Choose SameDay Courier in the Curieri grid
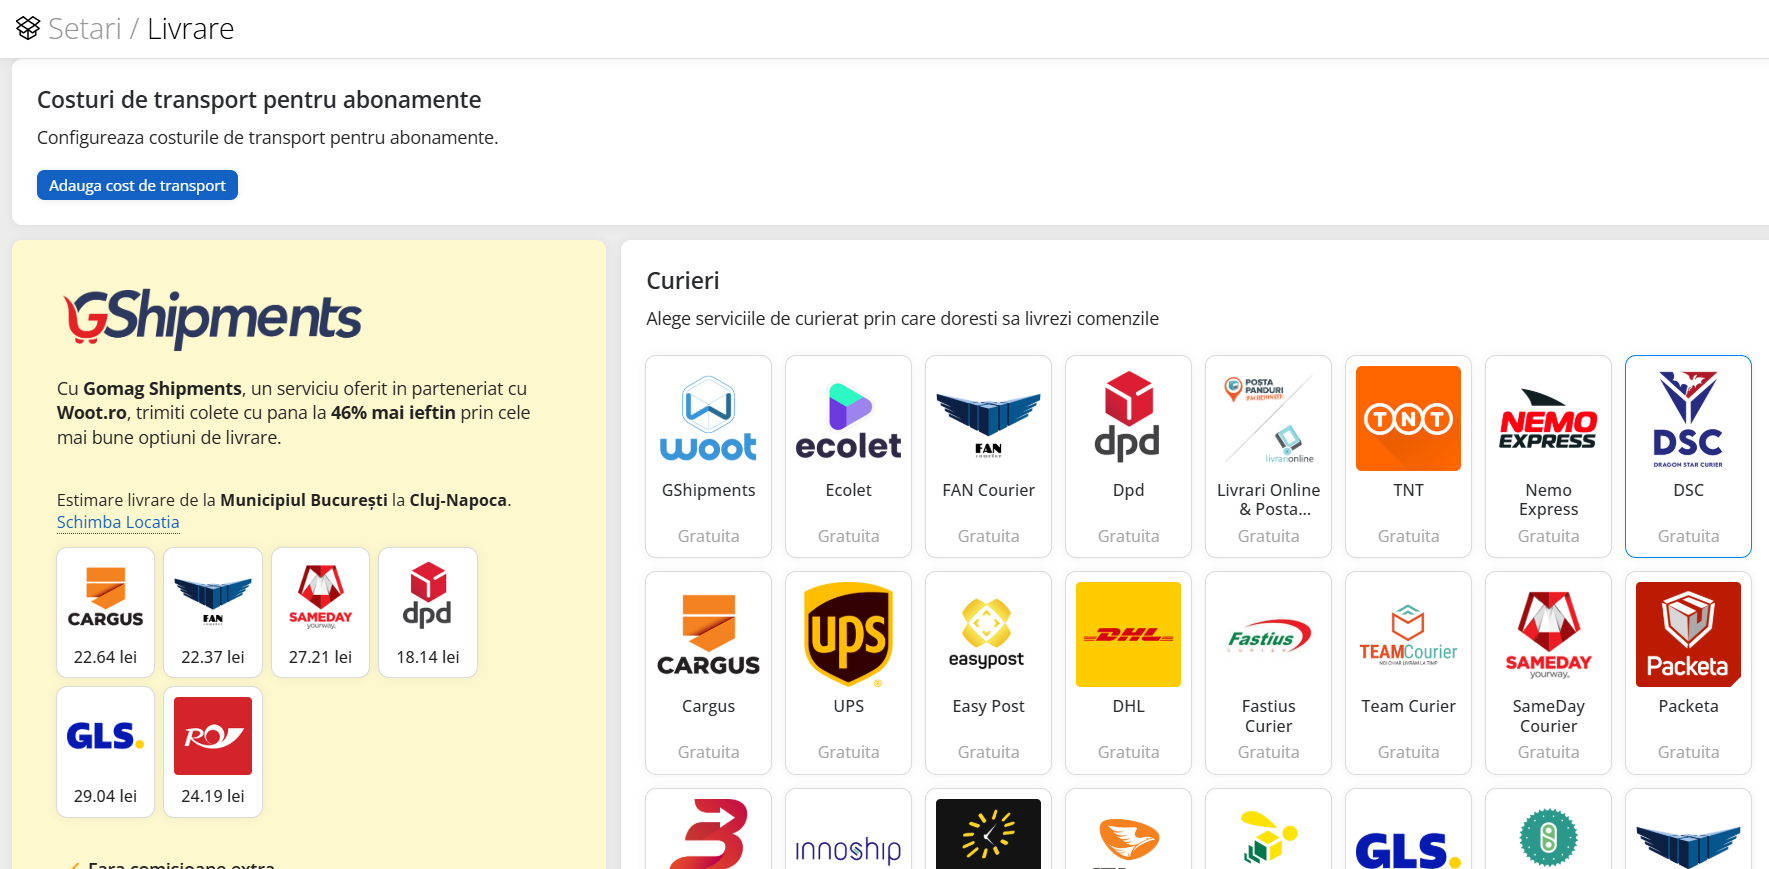Image resolution: width=1769 pixels, height=869 pixels. click(x=1548, y=673)
